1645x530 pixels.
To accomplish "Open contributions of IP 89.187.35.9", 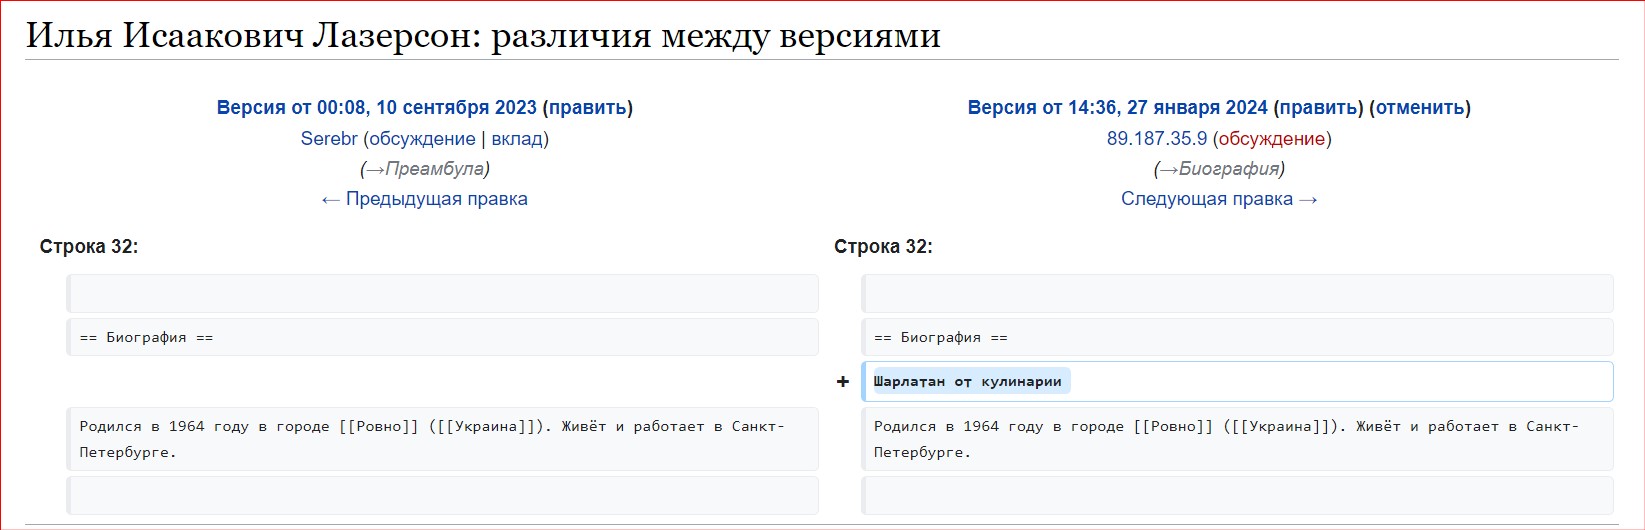I will (1156, 139).
